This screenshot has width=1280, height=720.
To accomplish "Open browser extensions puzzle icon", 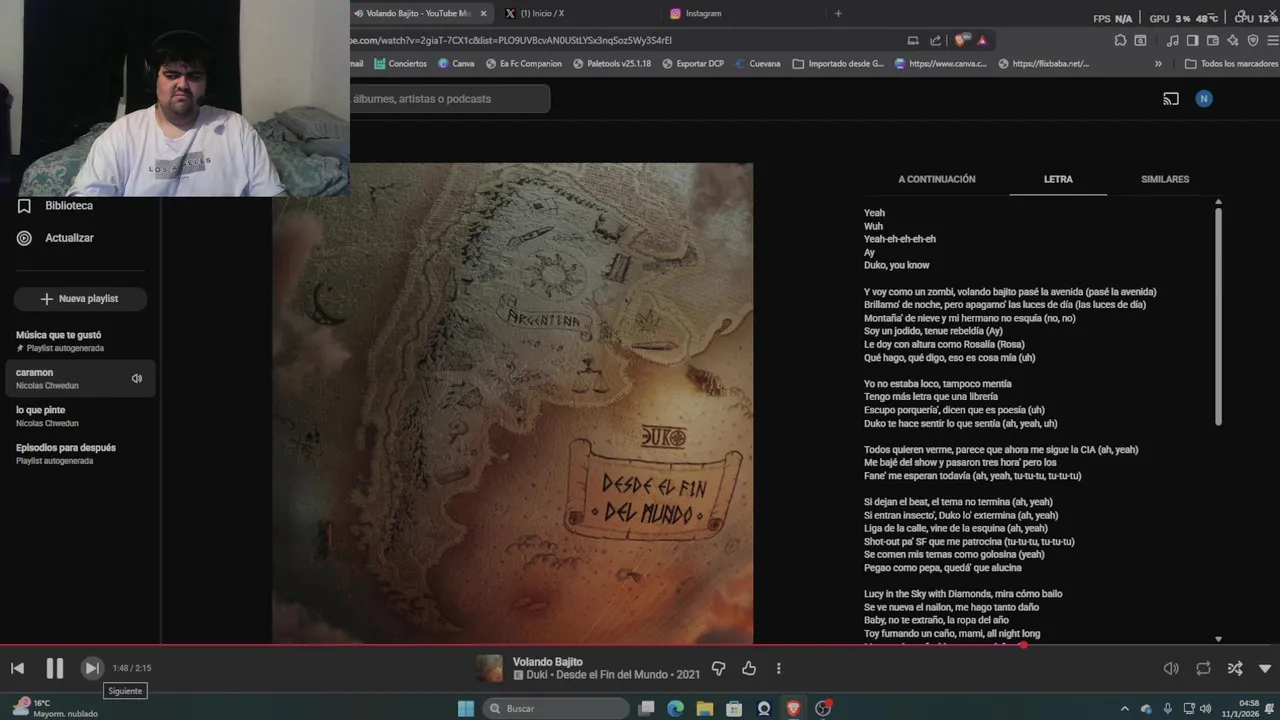I will click(1120, 40).
